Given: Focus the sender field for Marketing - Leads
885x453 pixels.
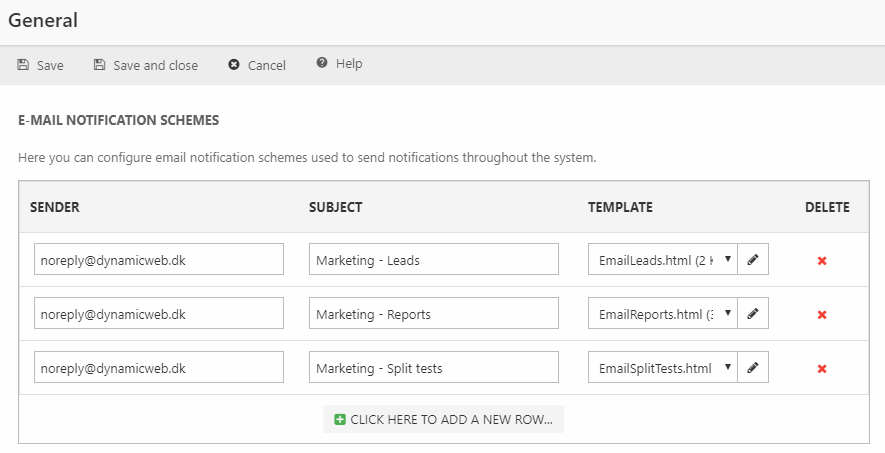Looking at the screenshot, I should pos(159,260).
